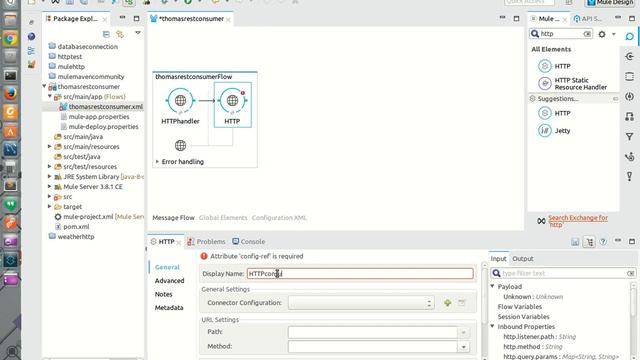The width and height of the screenshot is (640, 360).
Task: Toggle link with editor in Package Explorer
Action: 120,34
